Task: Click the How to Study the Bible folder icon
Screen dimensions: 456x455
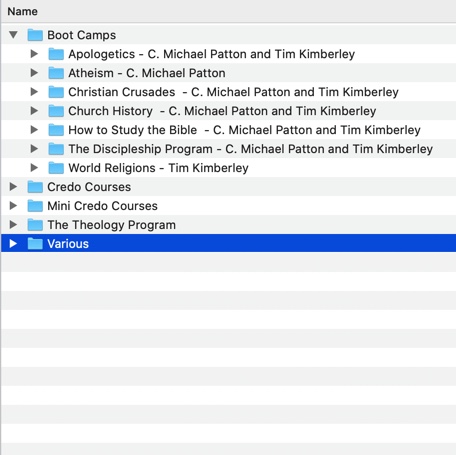Action: 56,130
